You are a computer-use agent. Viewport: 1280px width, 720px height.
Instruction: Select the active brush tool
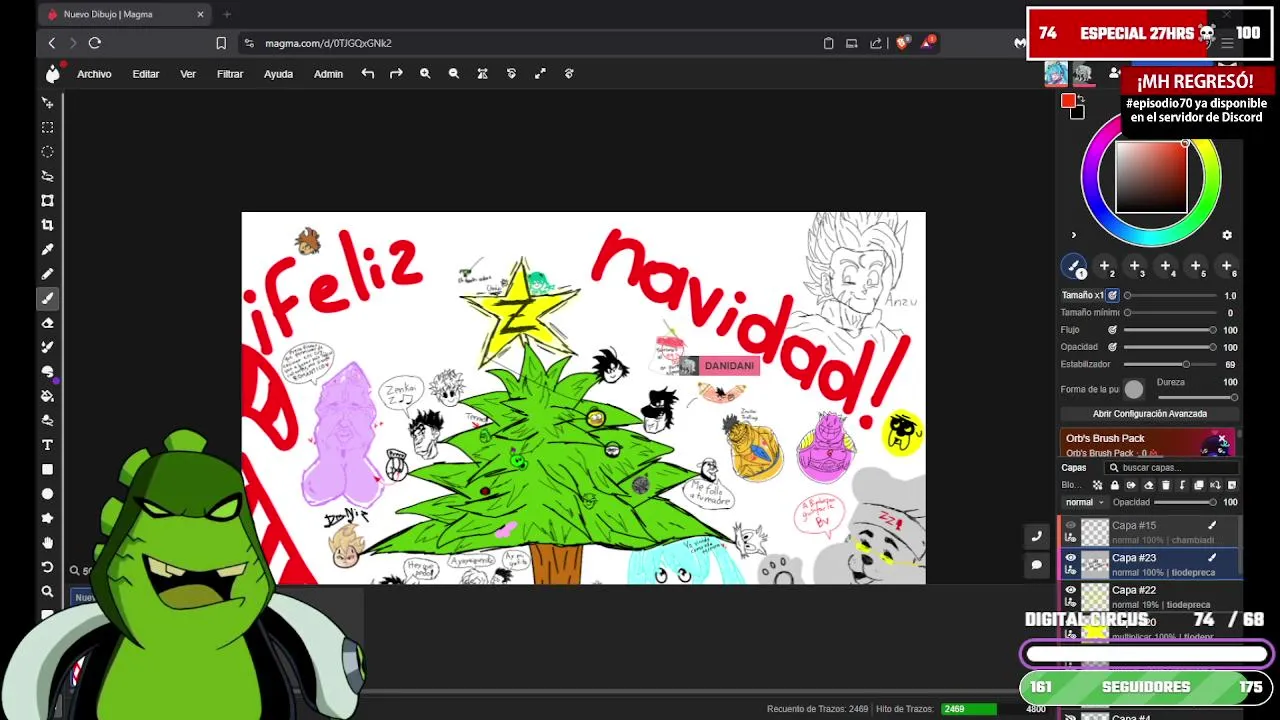47,298
